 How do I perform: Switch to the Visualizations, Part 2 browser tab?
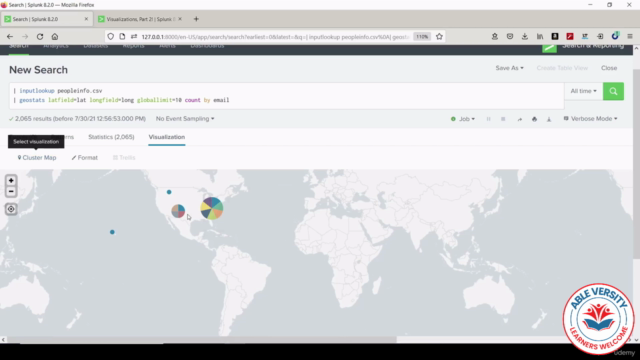139,19
